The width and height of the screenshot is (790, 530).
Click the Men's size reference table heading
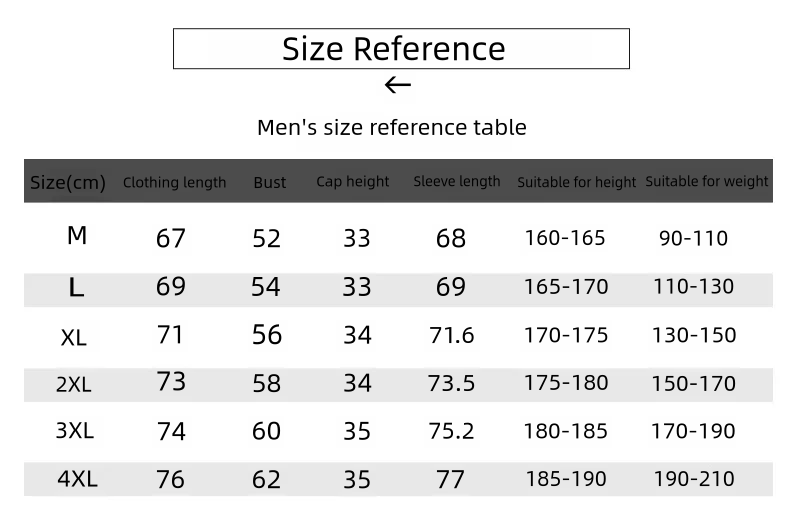[x=392, y=127]
